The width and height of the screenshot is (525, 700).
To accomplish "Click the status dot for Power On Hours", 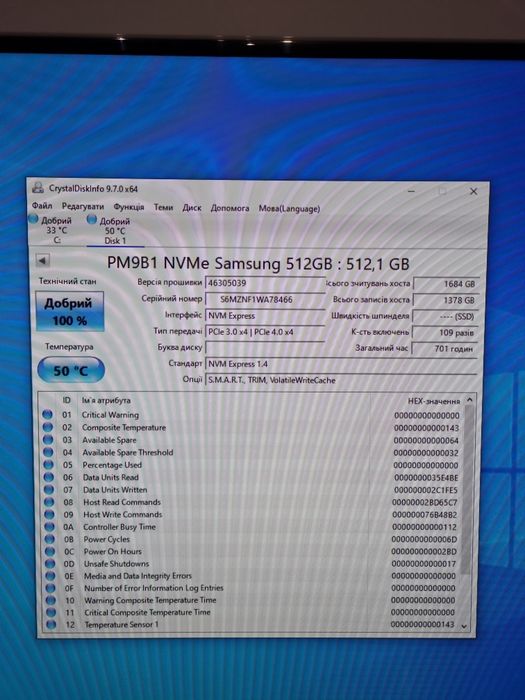I will click(x=50, y=551).
